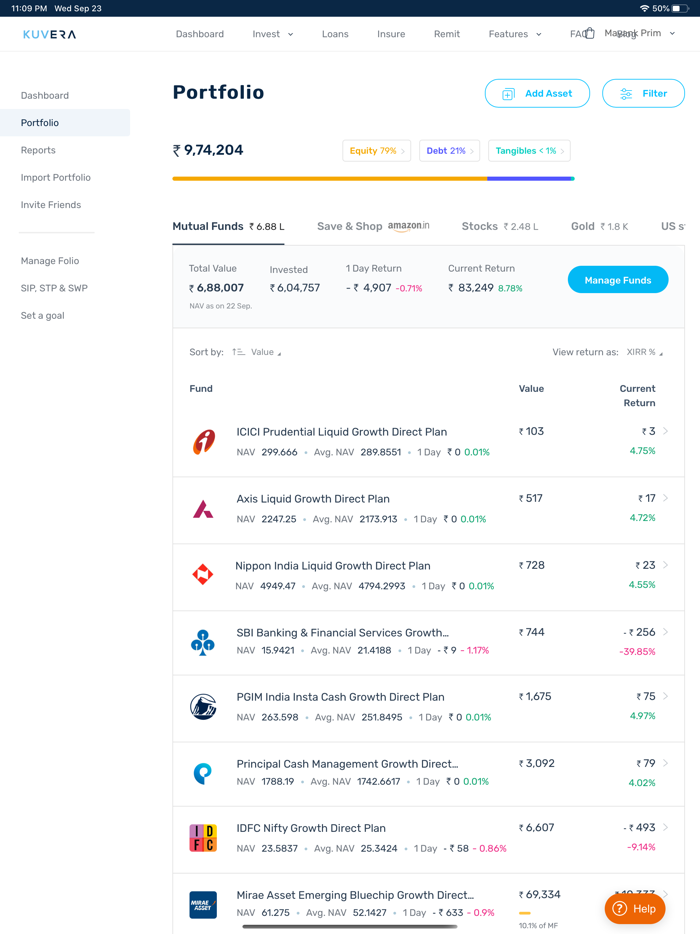Click the PGIM India fund logo

203,706
